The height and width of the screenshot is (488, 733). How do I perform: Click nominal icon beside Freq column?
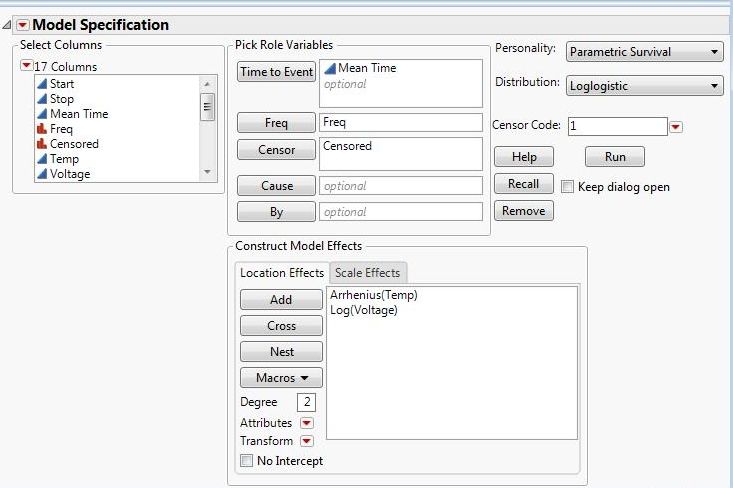click(x=42, y=129)
